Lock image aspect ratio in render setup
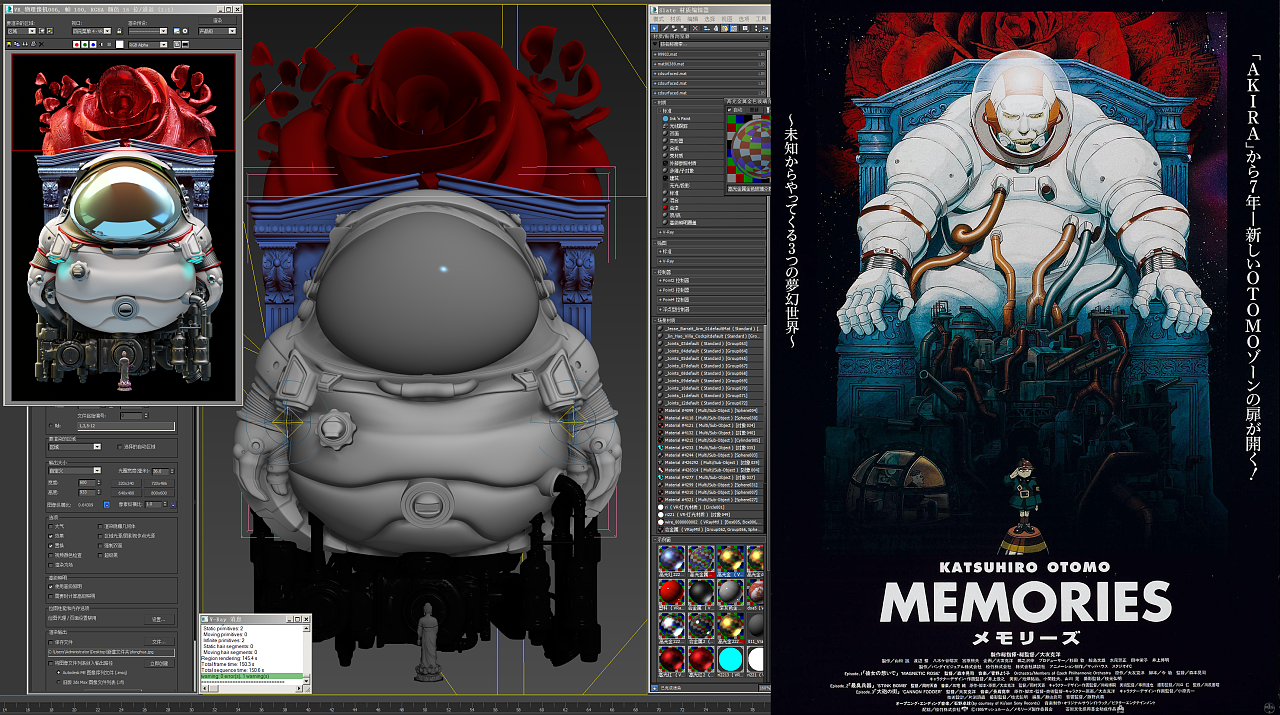1280x715 pixels. [106, 505]
